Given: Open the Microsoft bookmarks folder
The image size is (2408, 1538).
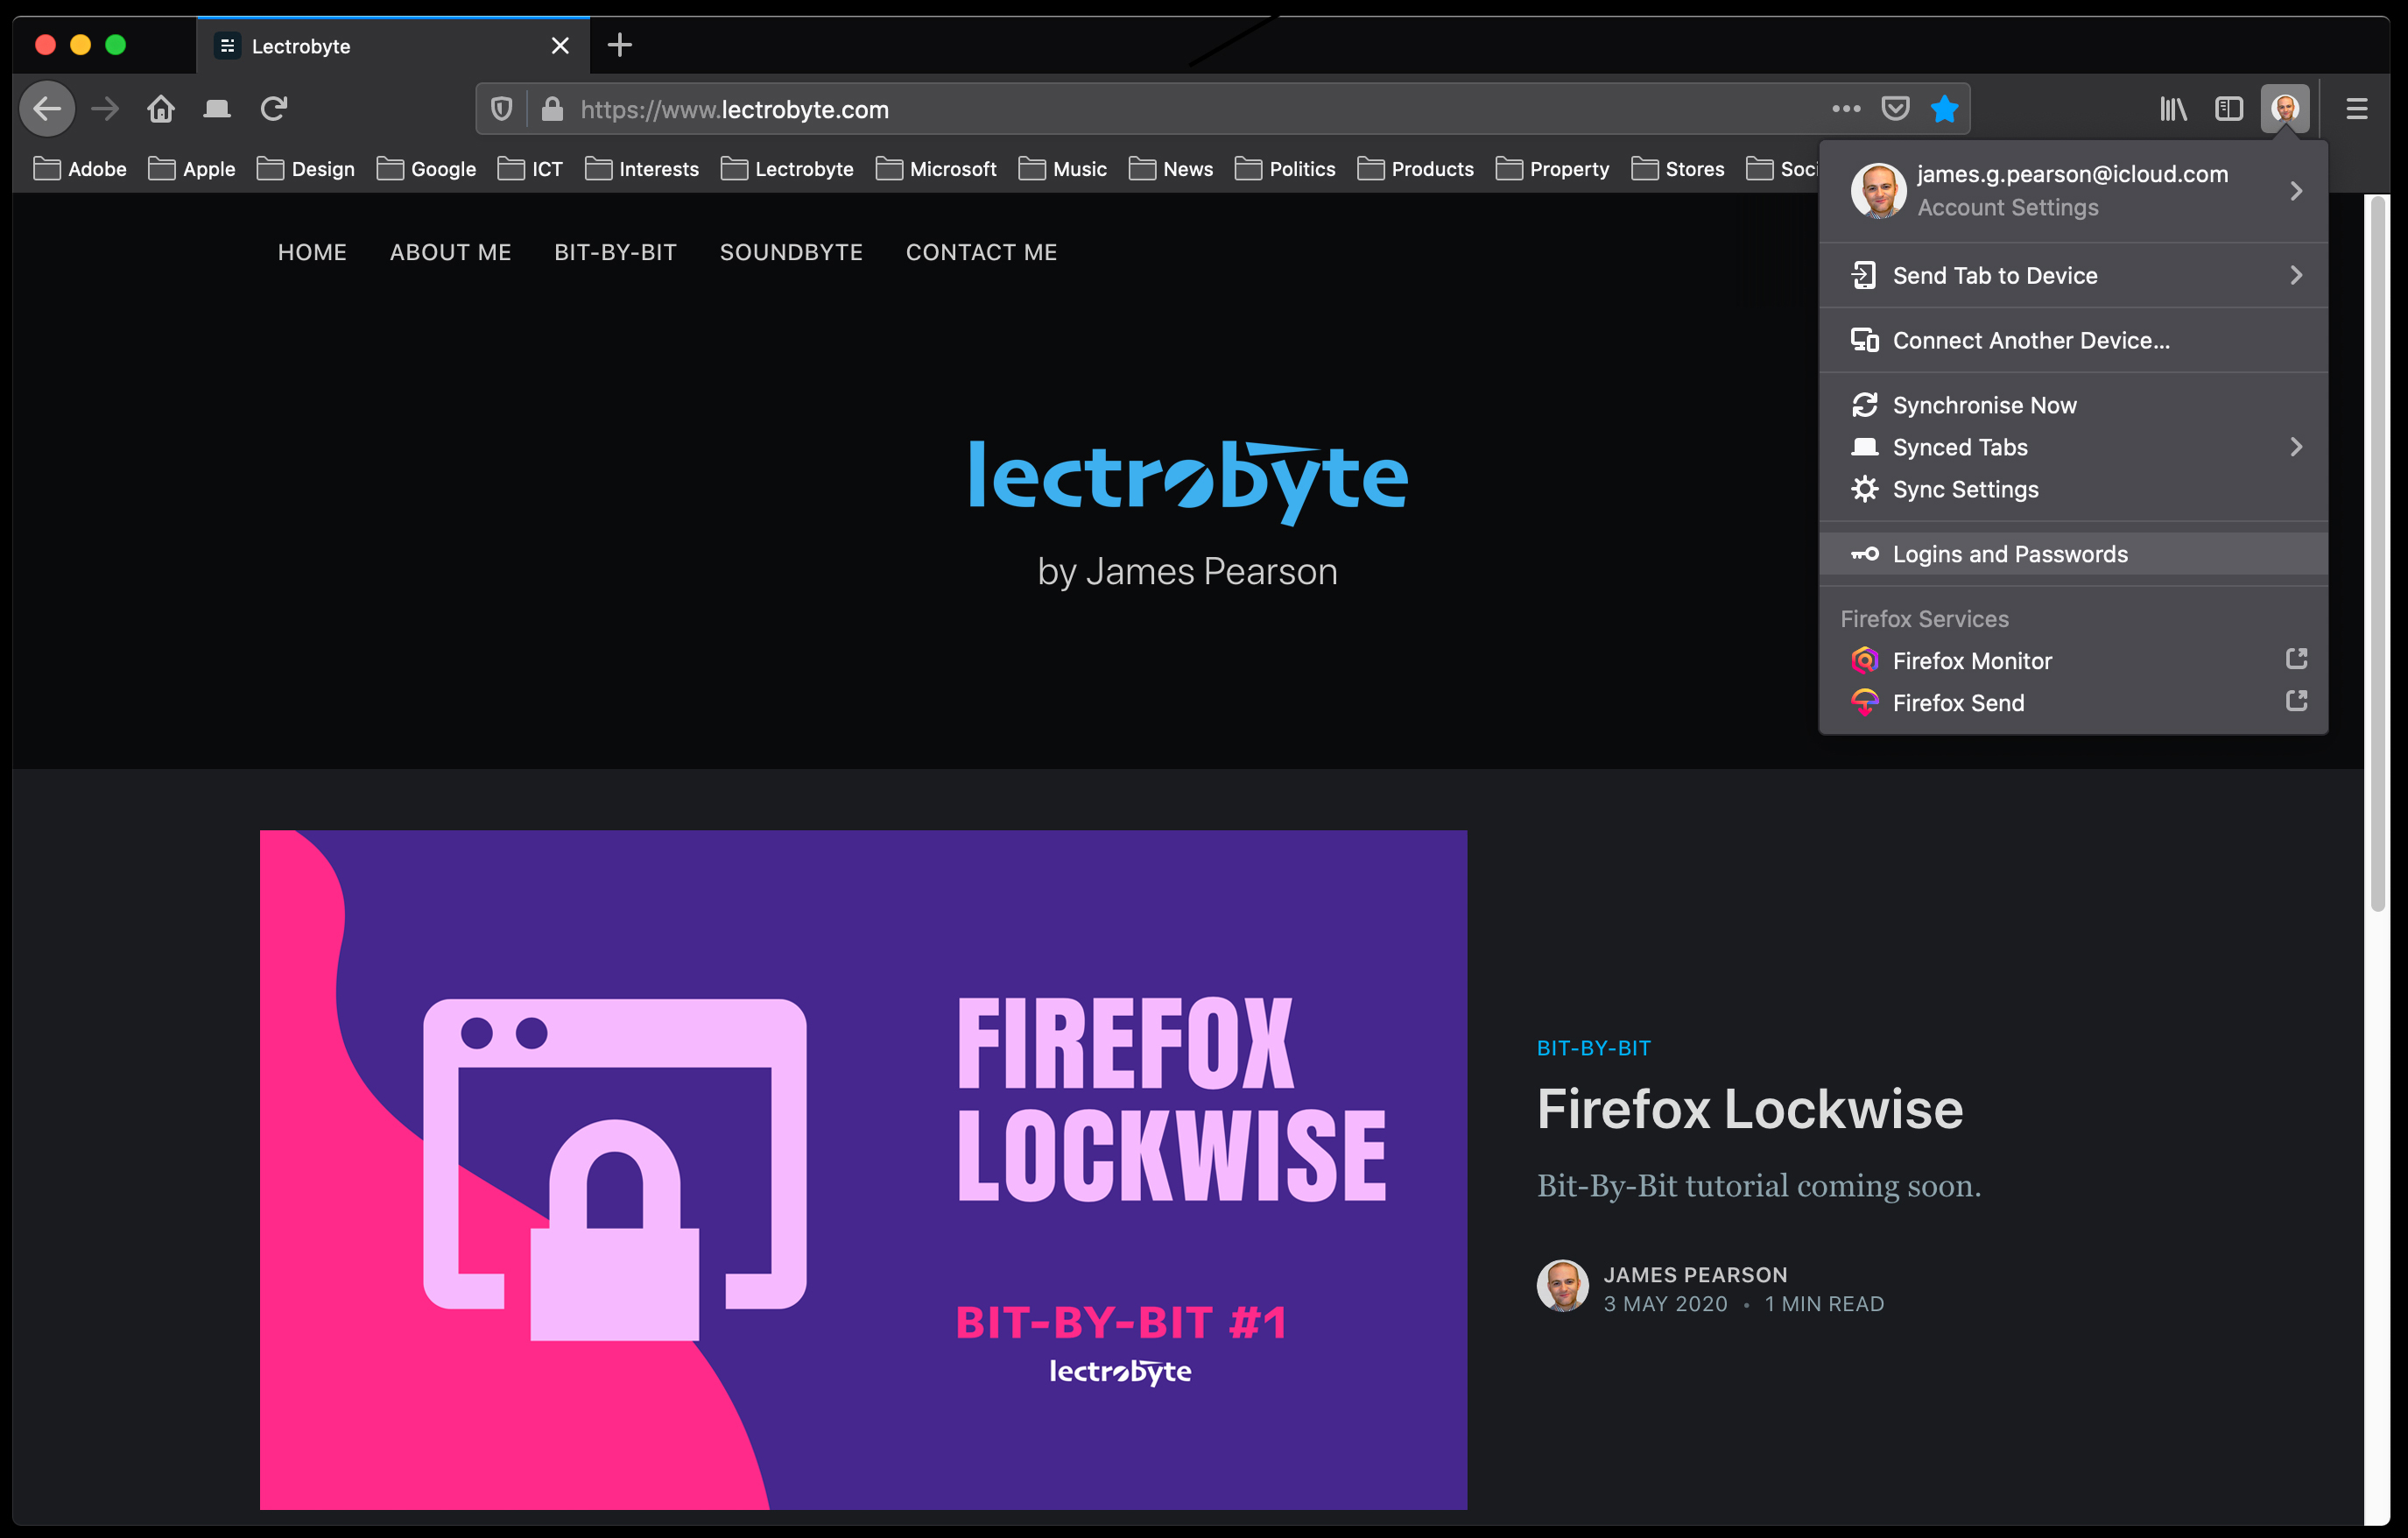Looking at the screenshot, I should click(936, 169).
